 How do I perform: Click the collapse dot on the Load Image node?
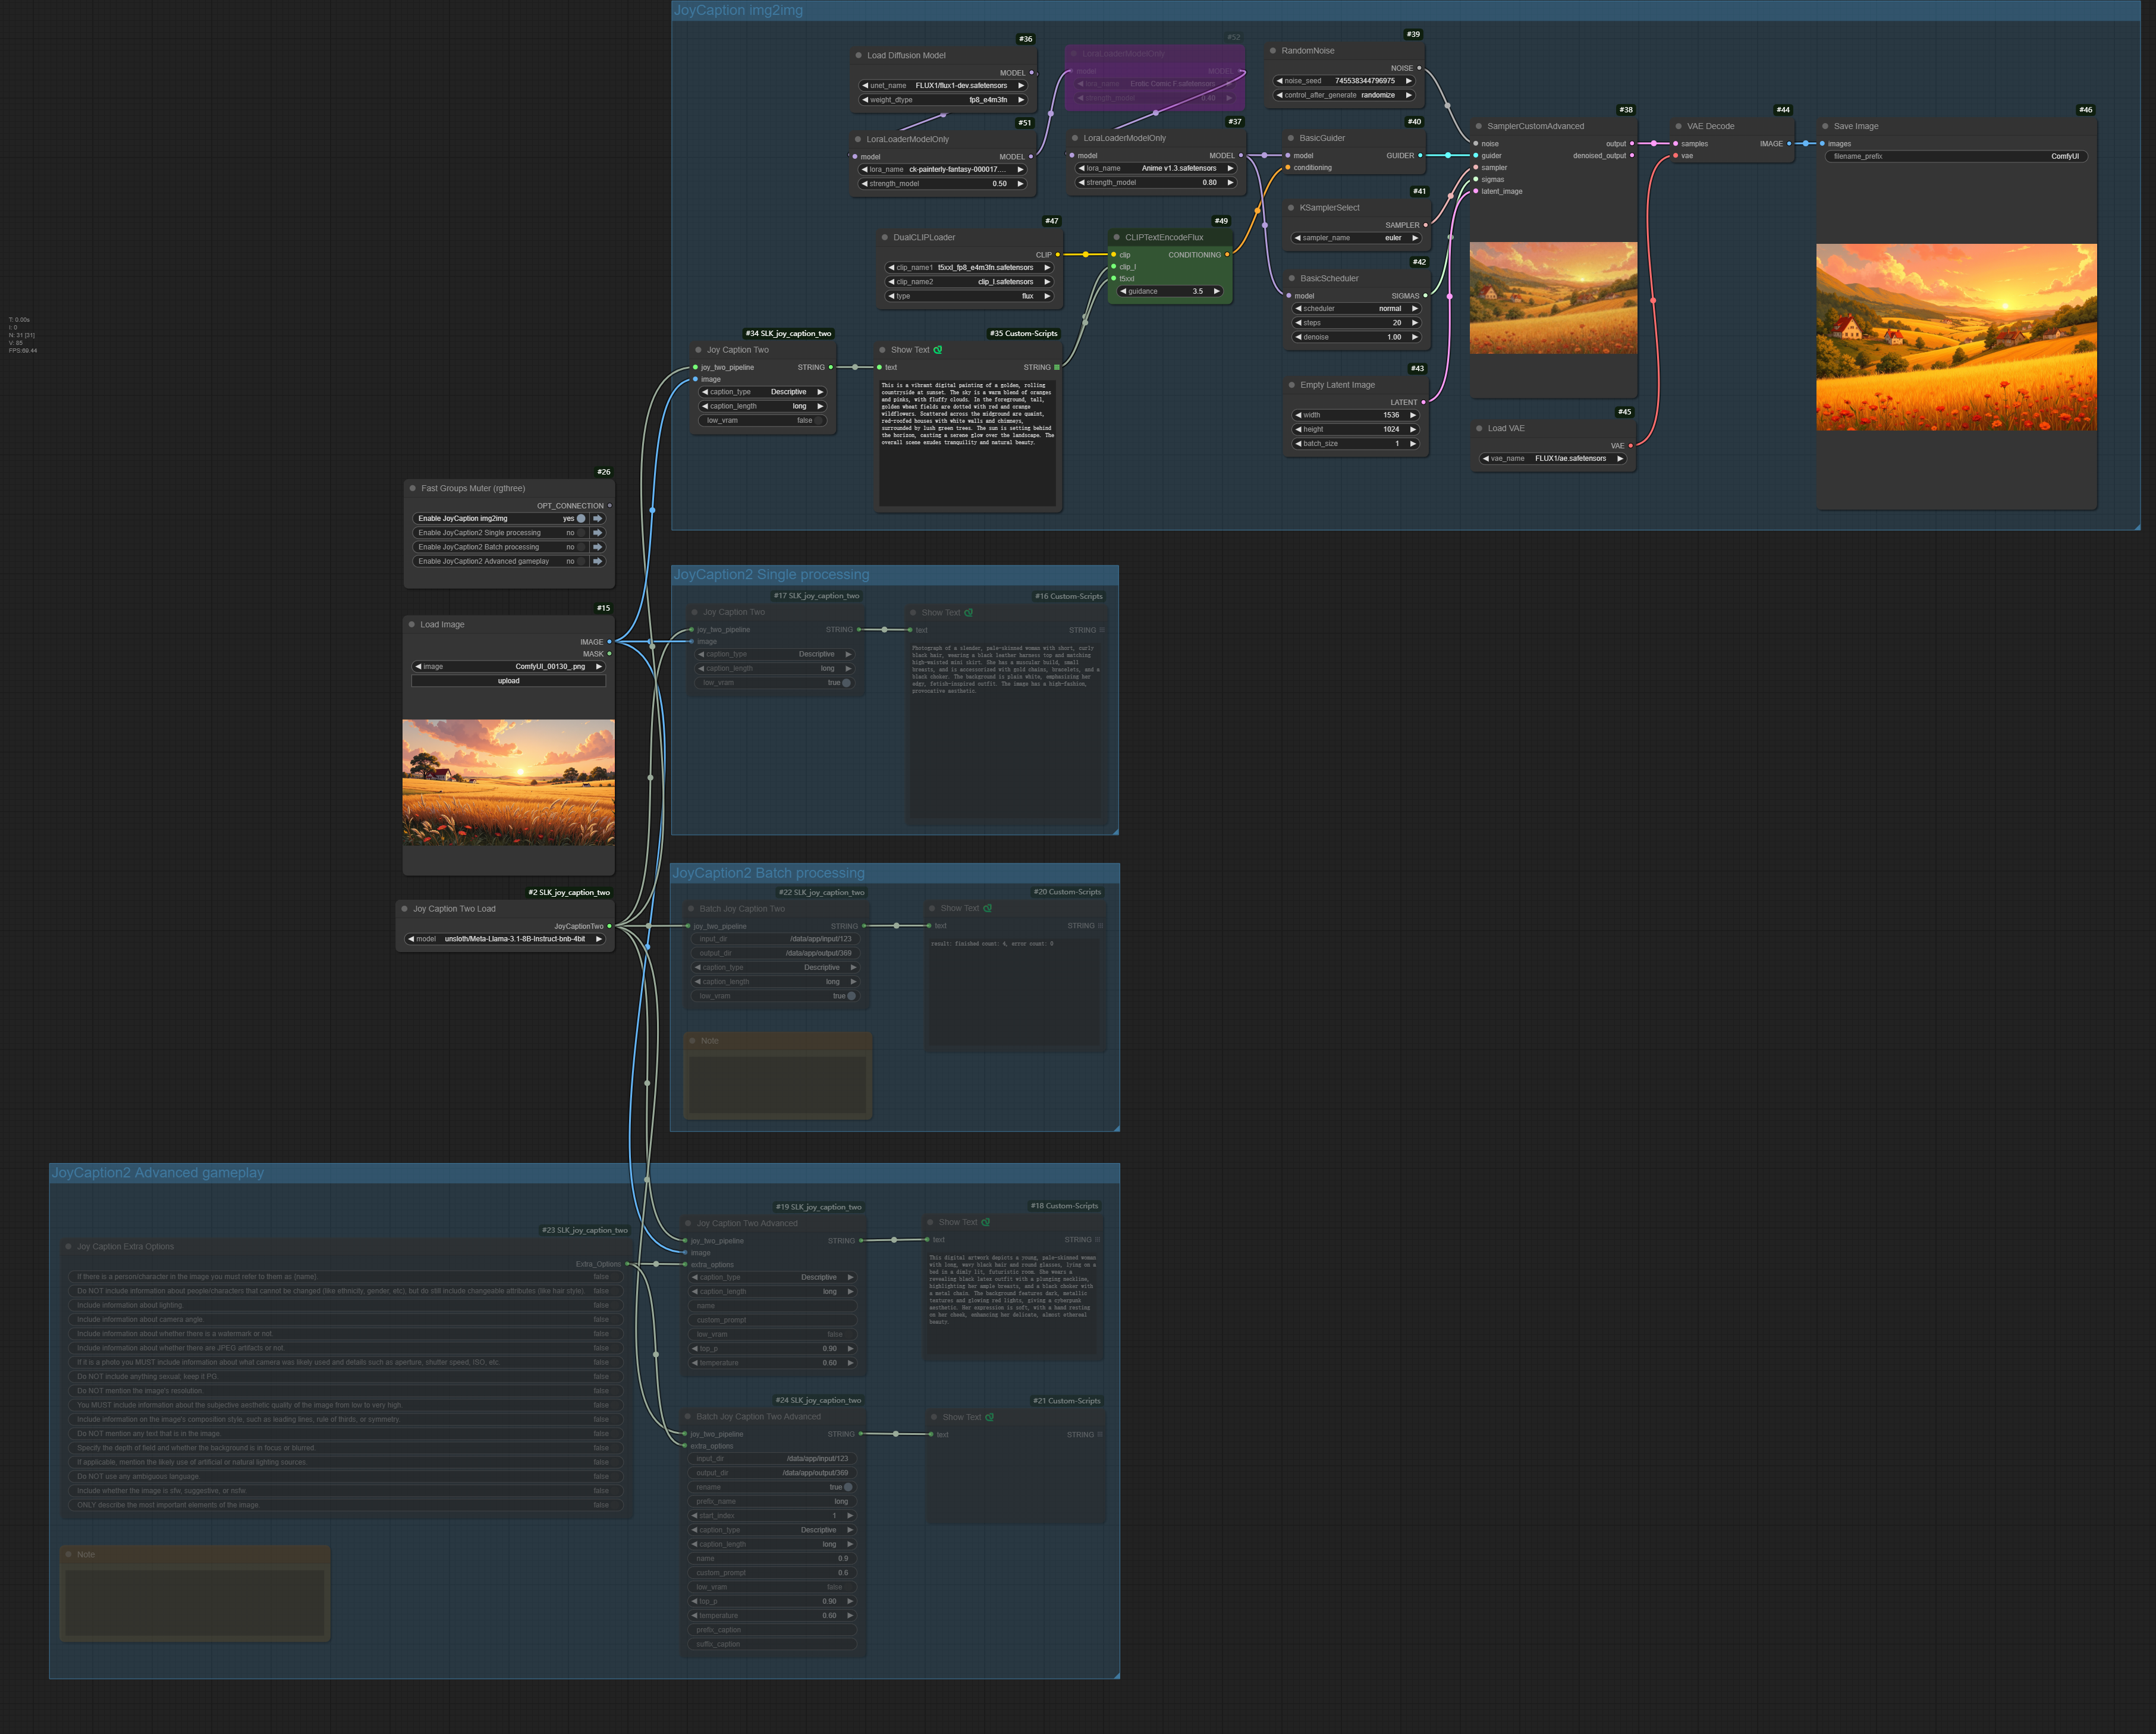point(413,624)
